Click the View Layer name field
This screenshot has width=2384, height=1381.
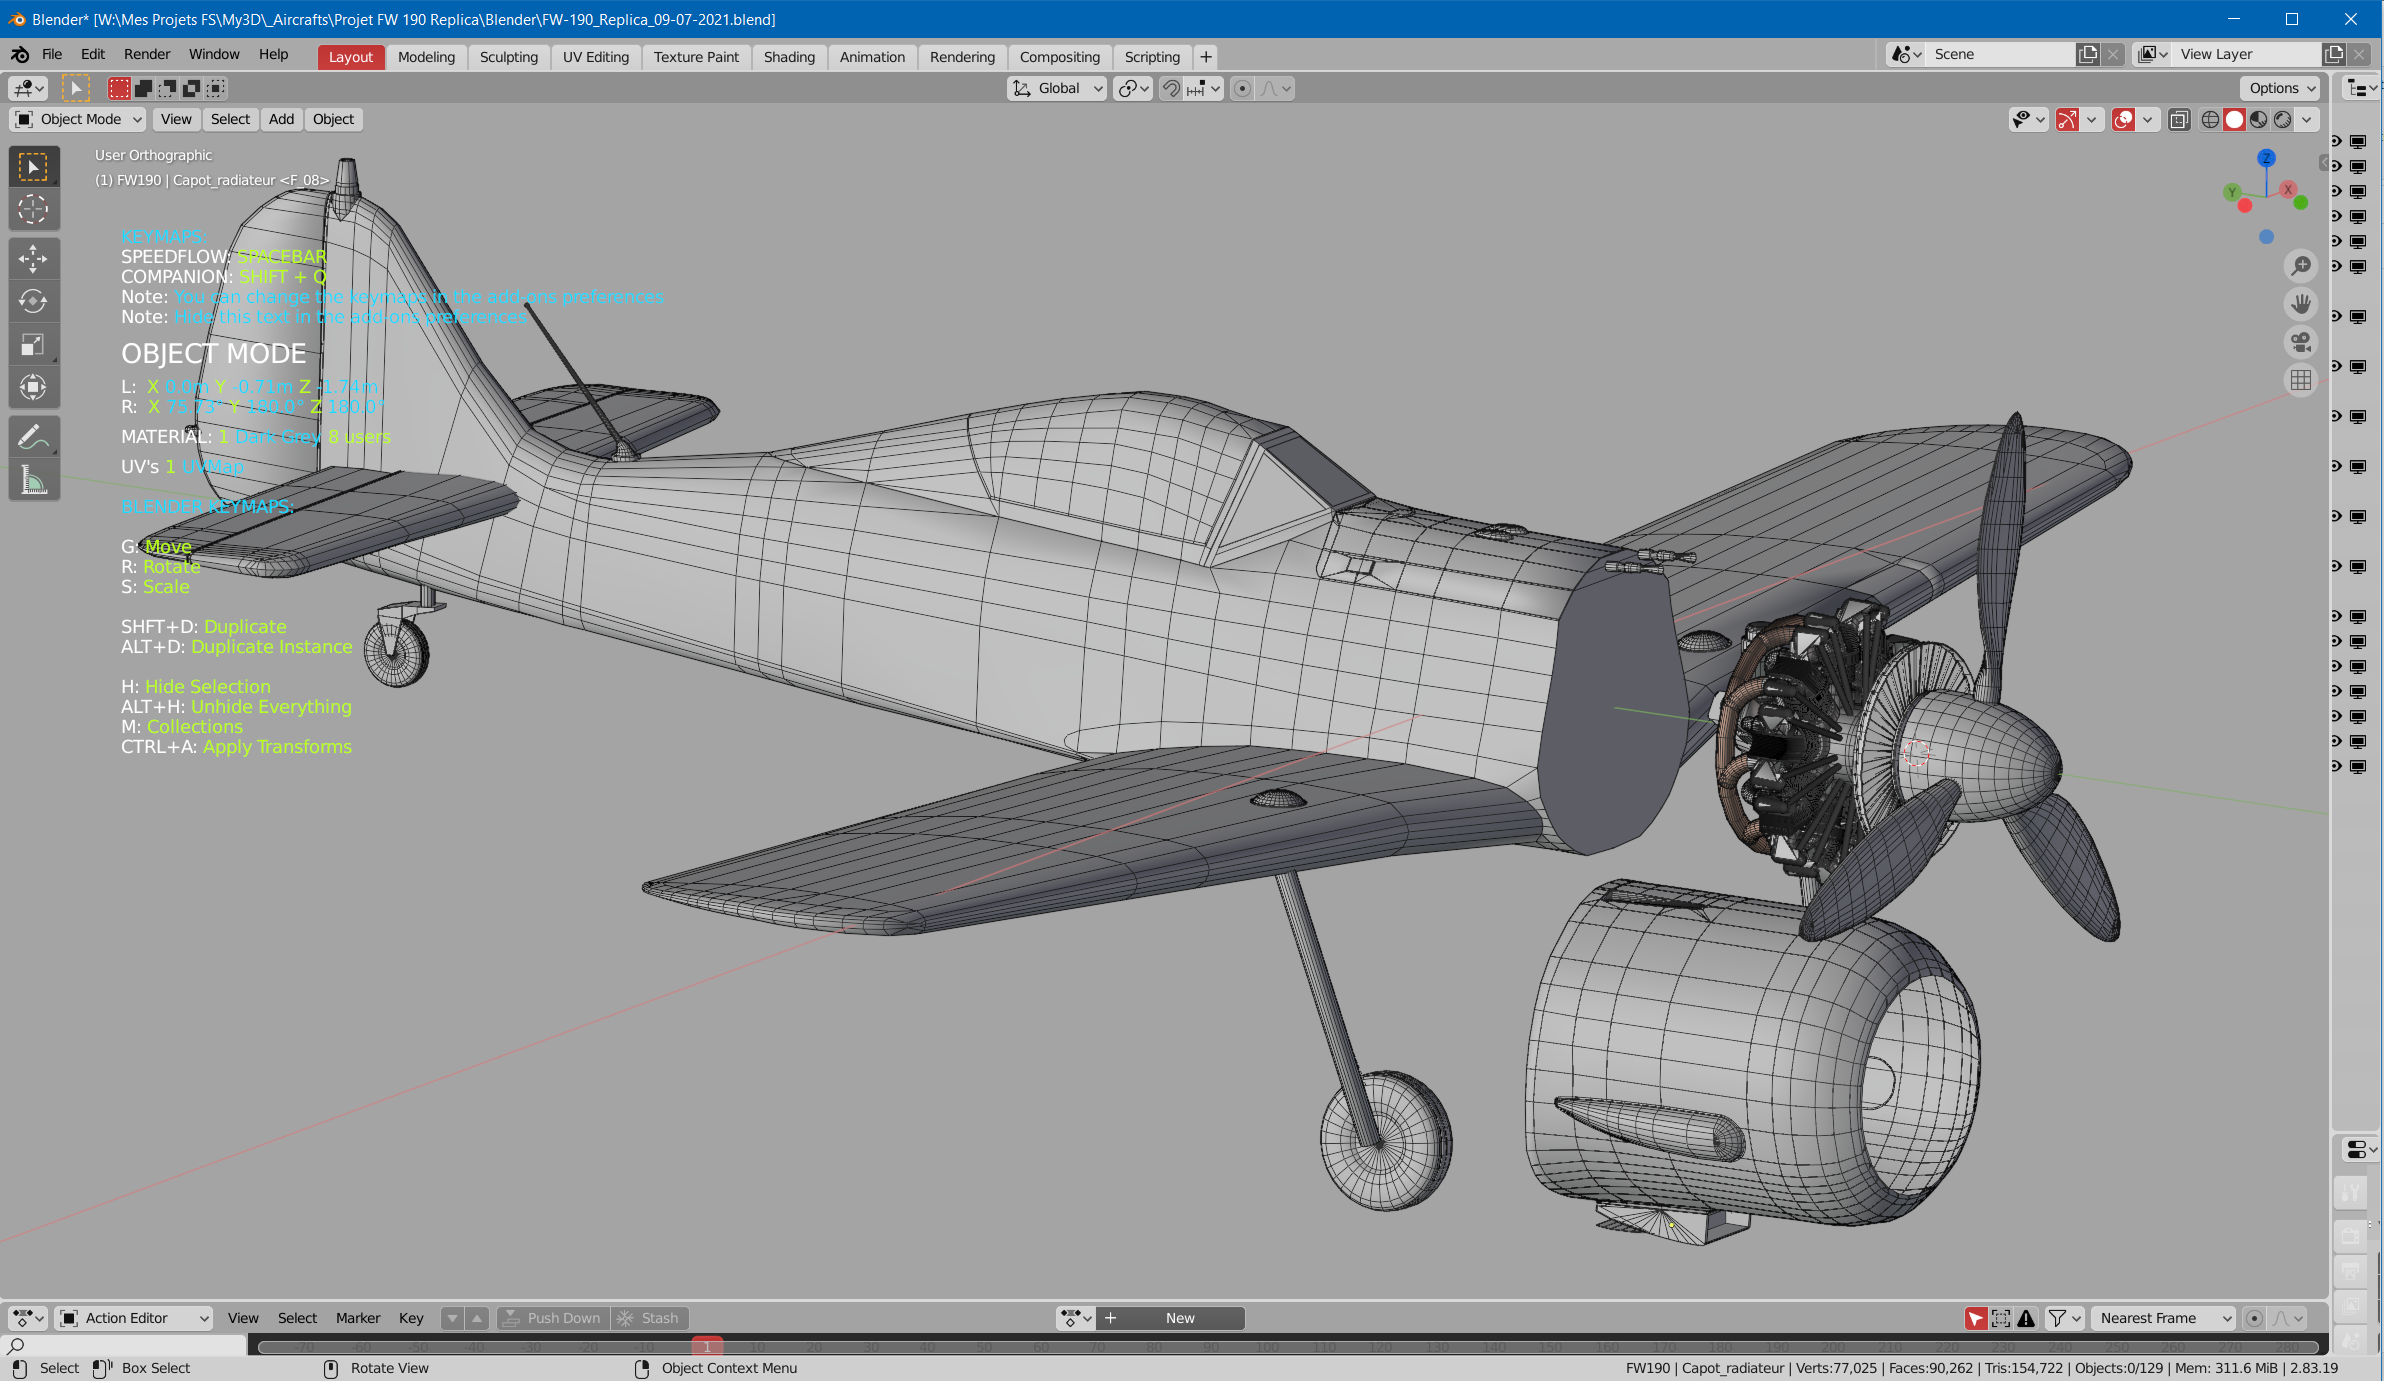pos(2248,55)
